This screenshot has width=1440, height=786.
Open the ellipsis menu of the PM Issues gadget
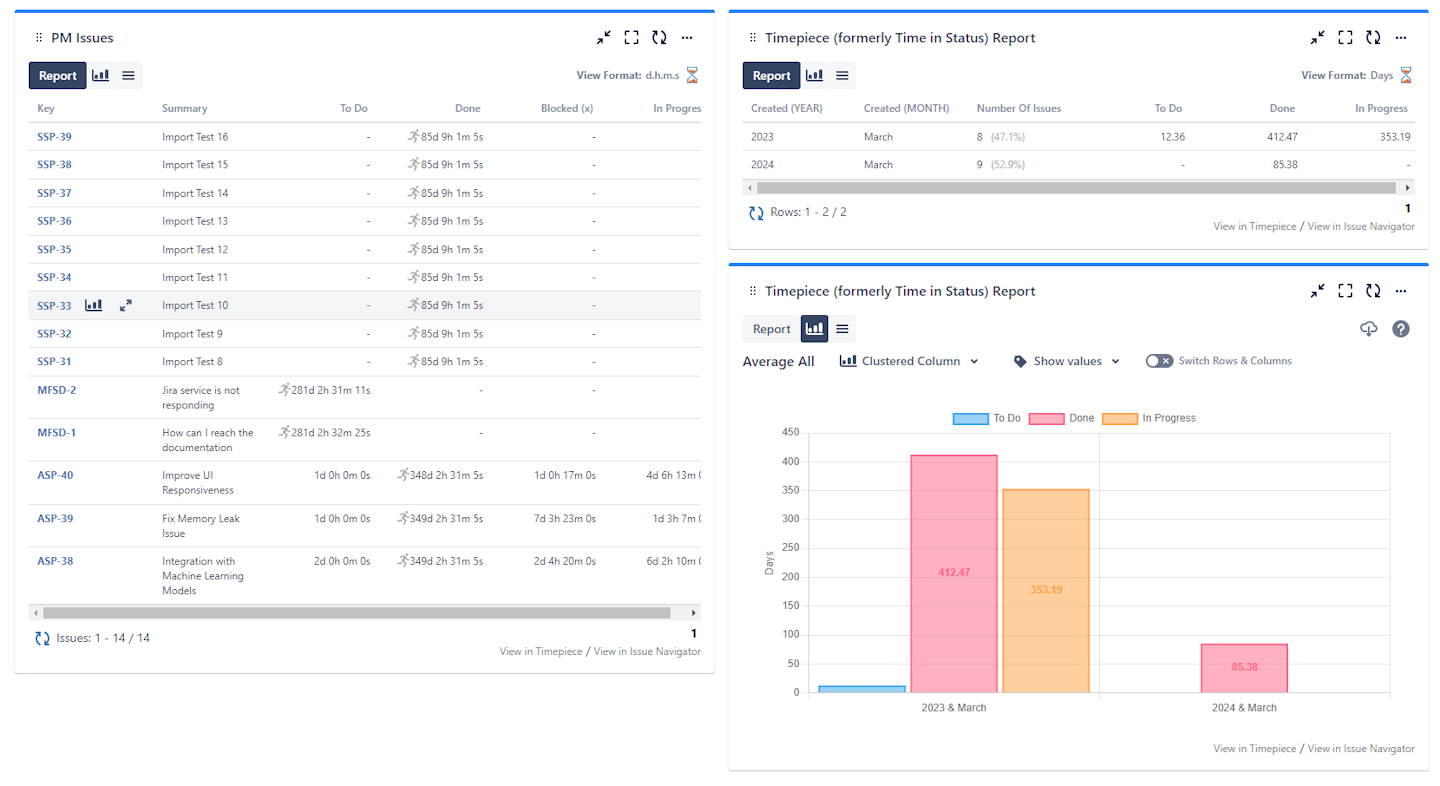[687, 37]
